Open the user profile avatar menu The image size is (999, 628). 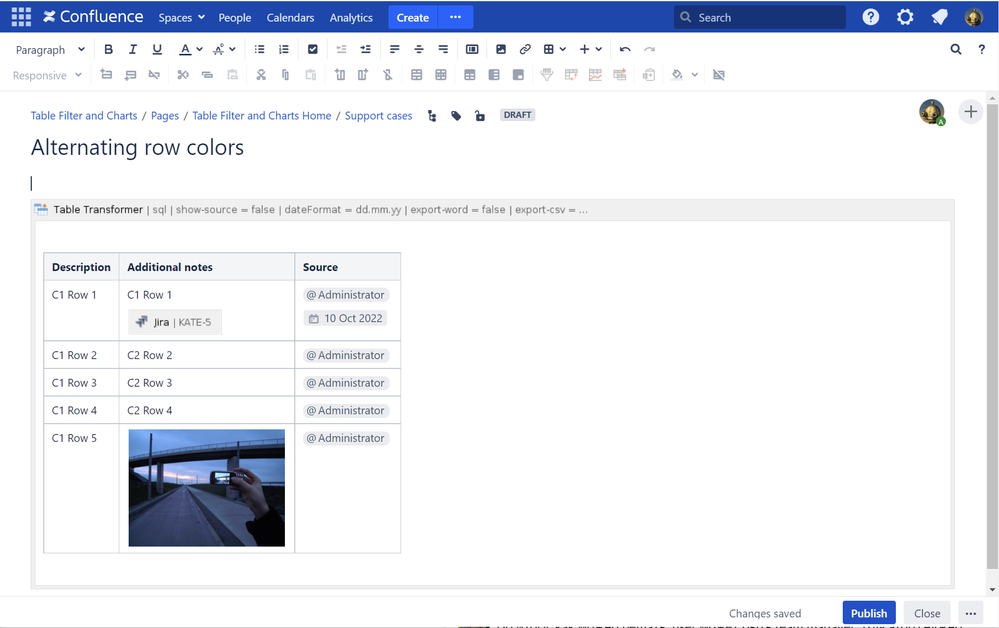click(x=974, y=17)
